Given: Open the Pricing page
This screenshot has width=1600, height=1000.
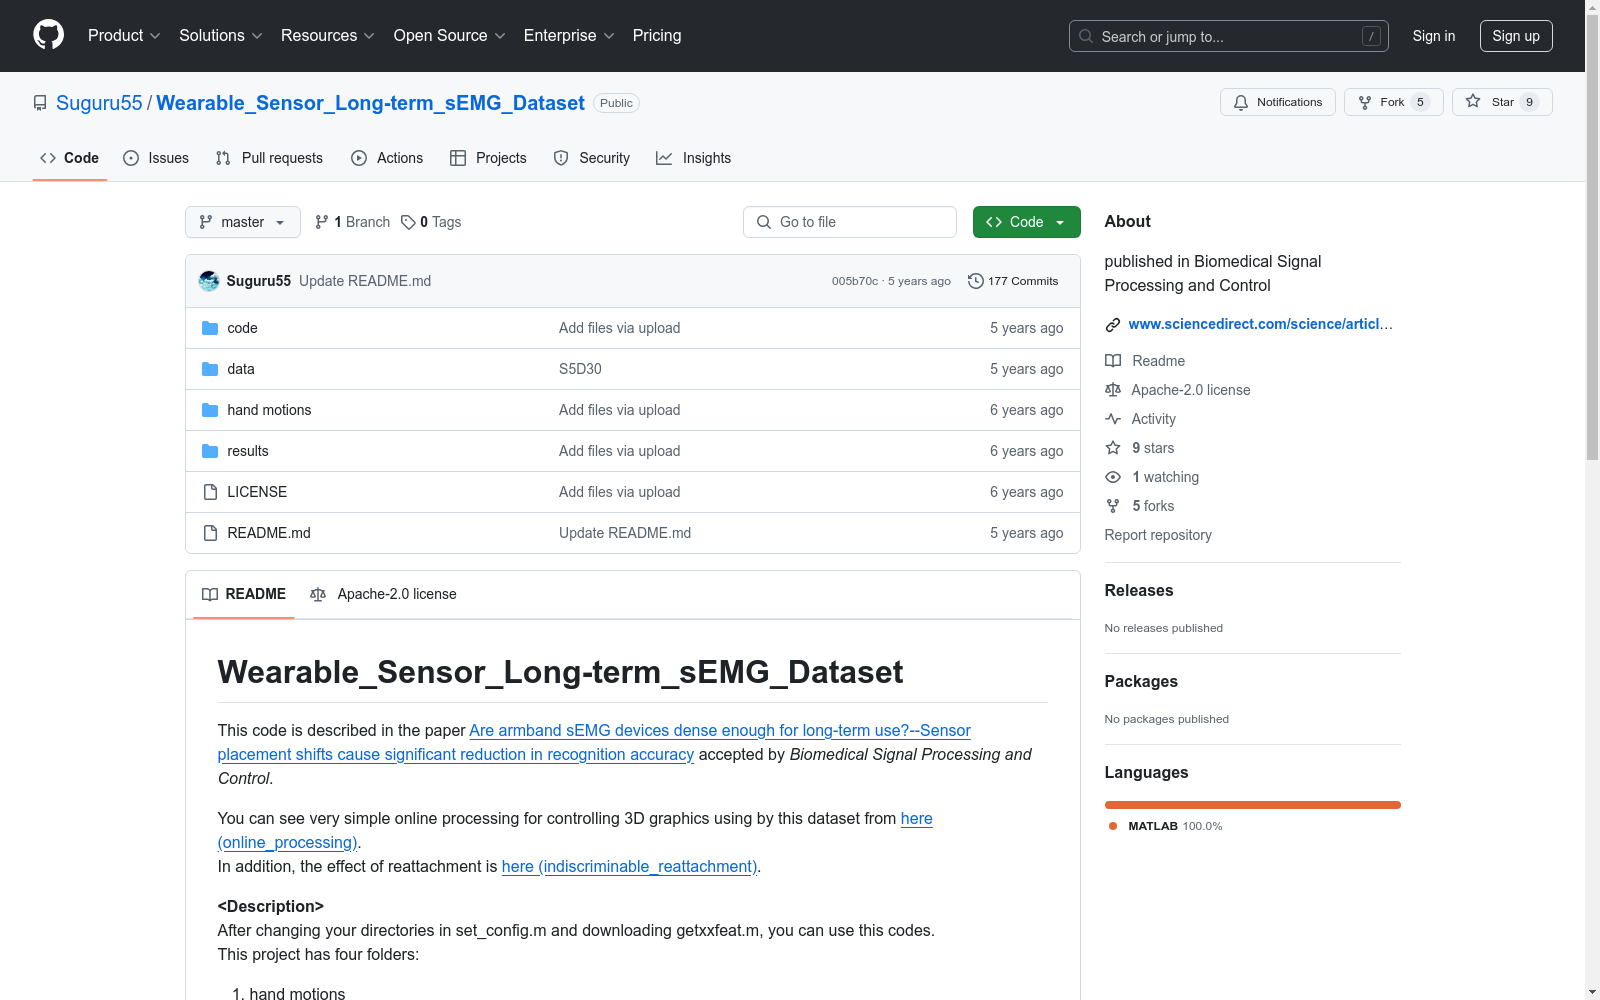Looking at the screenshot, I should pos(657,36).
